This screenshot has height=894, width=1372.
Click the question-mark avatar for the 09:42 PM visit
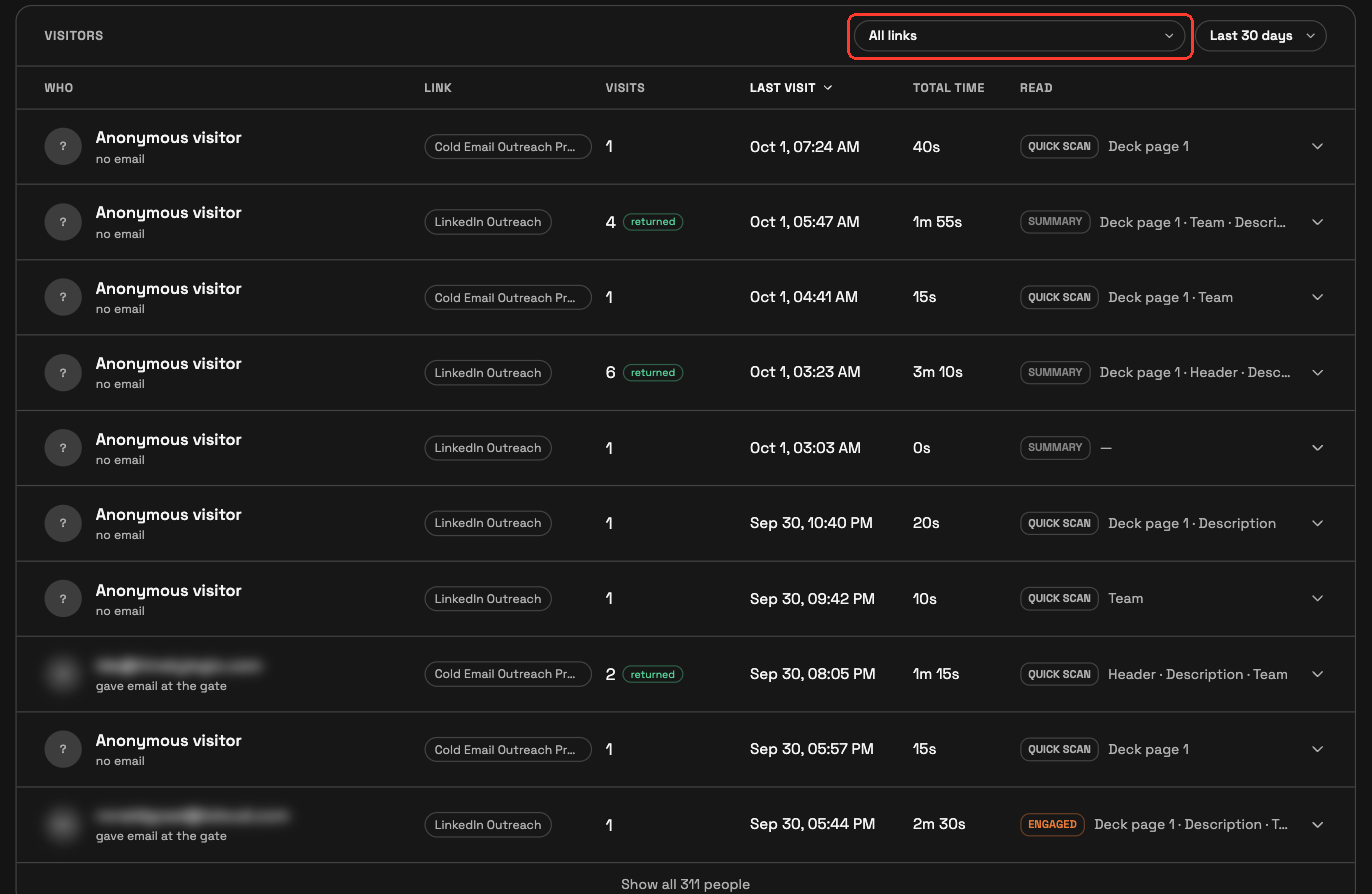63,598
